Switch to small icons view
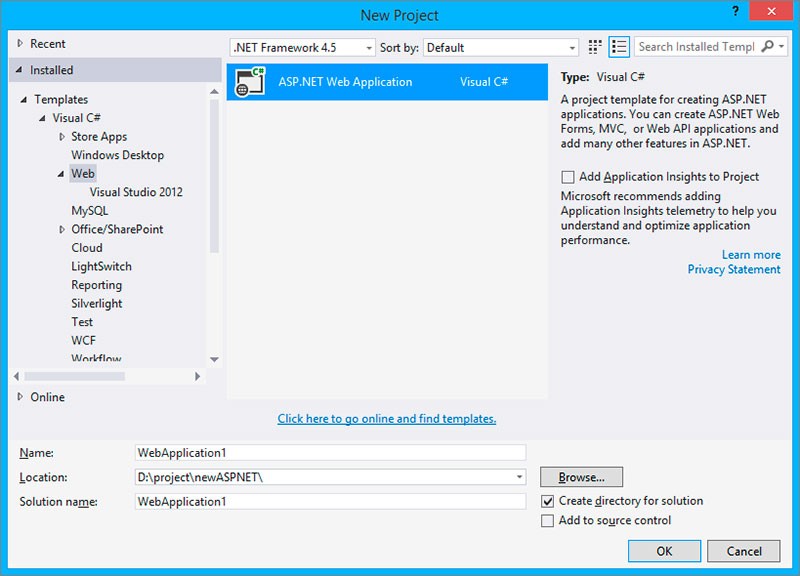This screenshot has width=800, height=576. (x=595, y=47)
